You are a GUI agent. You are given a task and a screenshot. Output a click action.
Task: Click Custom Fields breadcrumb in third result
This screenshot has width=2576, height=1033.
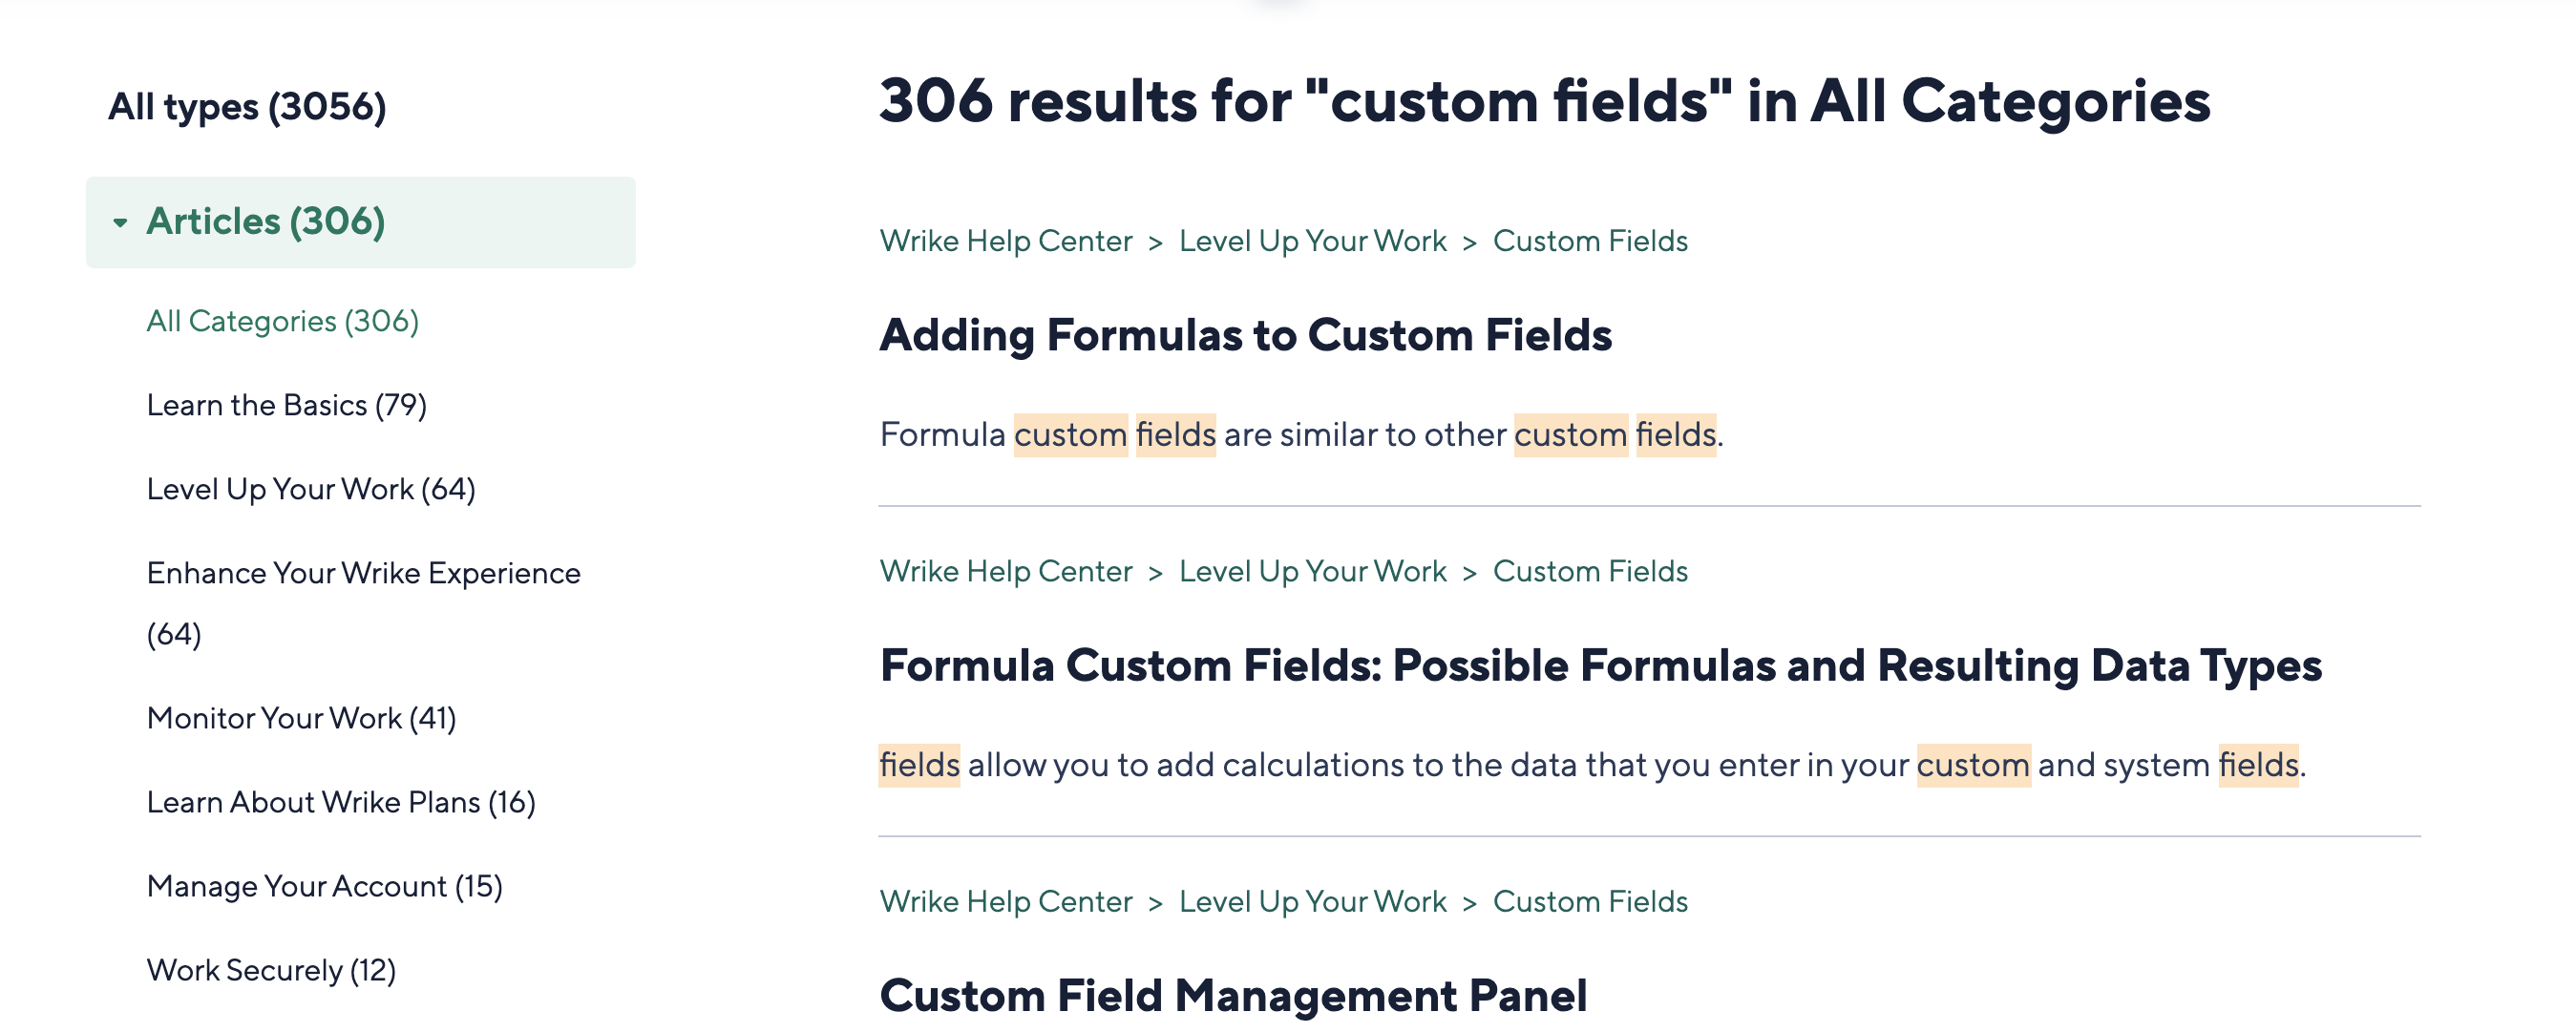point(1589,901)
